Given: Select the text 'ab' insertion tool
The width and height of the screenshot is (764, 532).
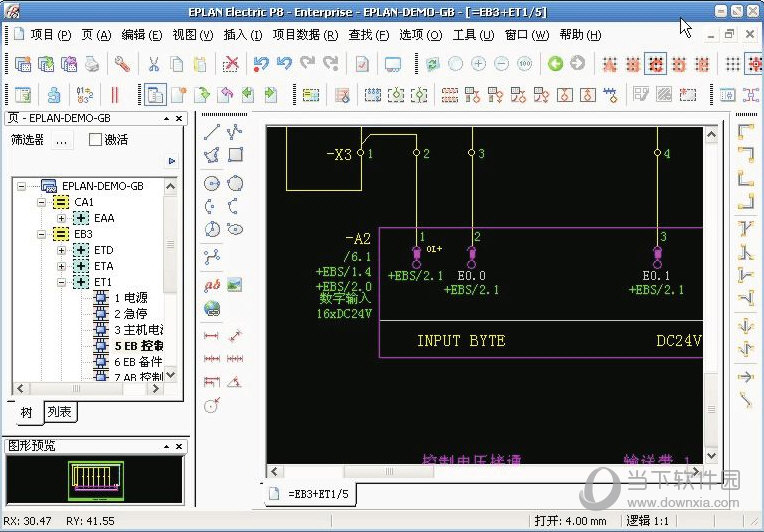Looking at the screenshot, I should click(x=212, y=285).
